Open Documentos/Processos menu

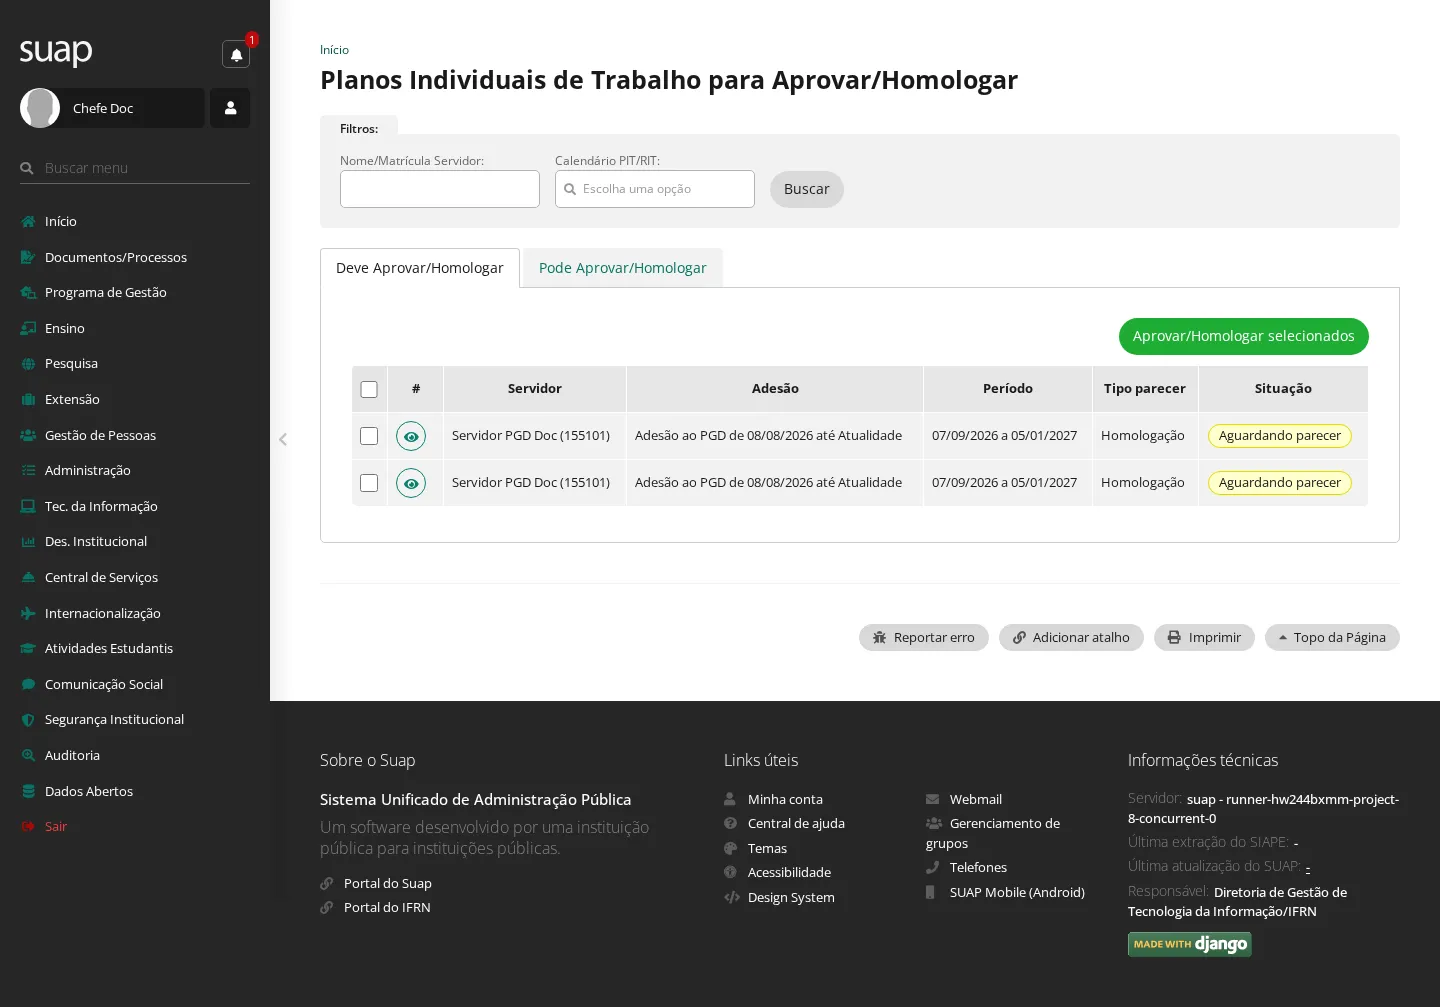pos(116,257)
